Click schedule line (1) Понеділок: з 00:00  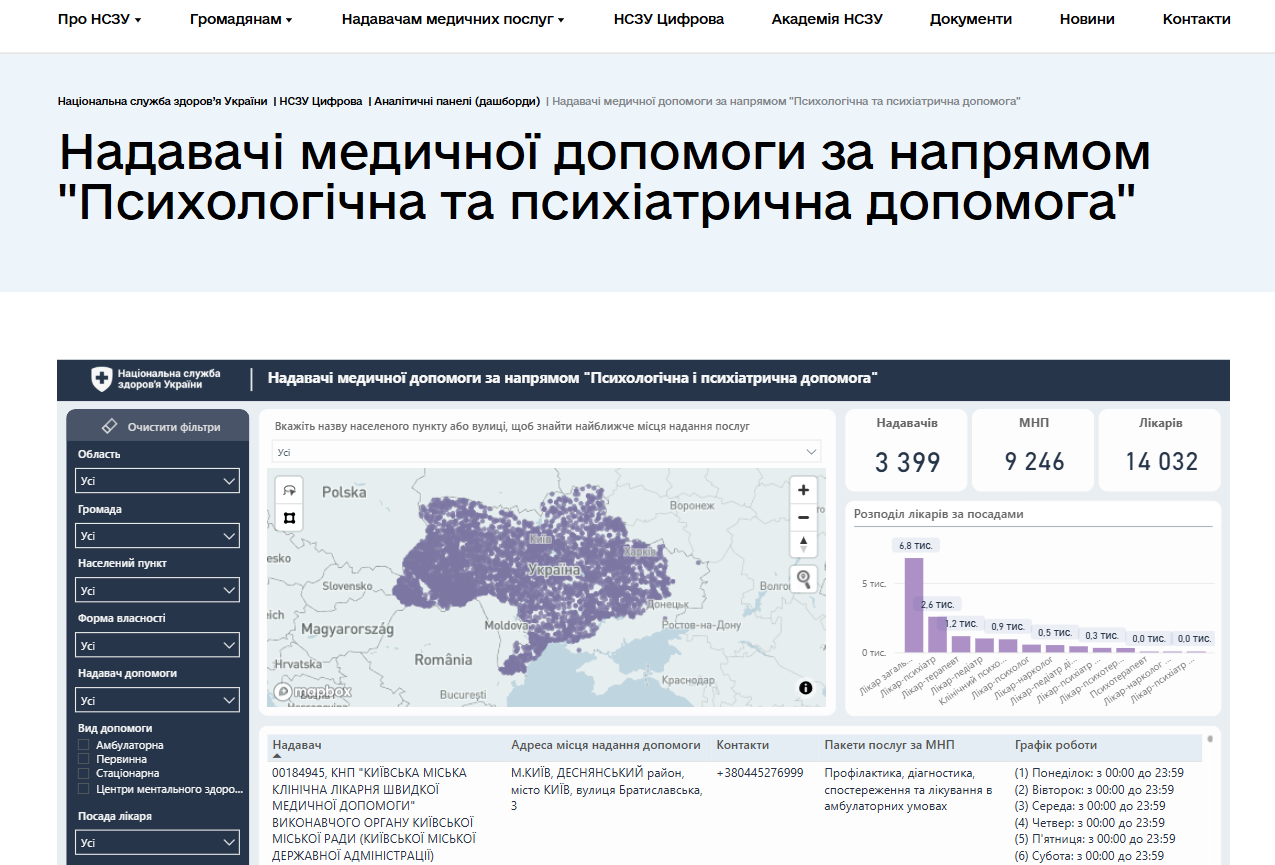tap(1099, 773)
